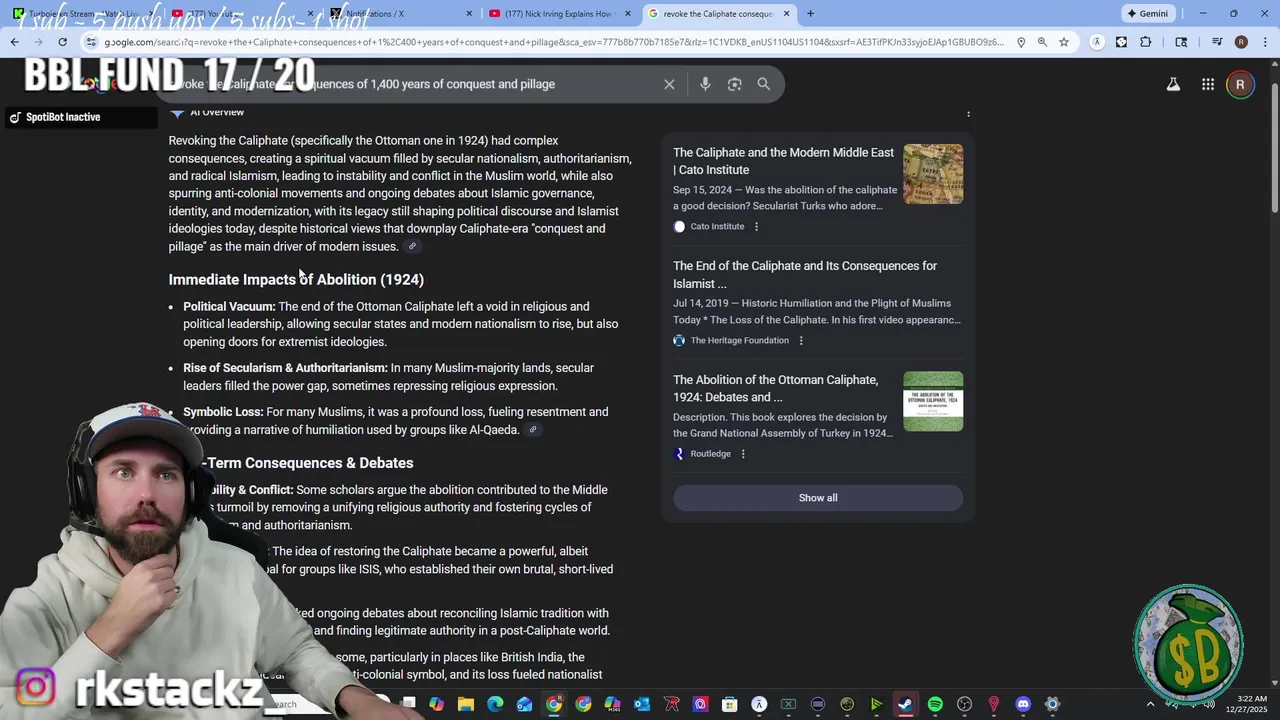Reload the current page
The image size is (1280, 720).
pos(62,42)
